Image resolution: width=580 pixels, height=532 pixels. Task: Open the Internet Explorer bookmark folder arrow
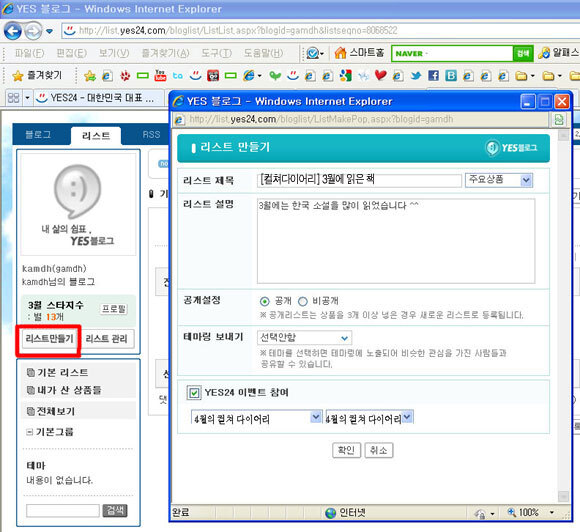(x=259, y=76)
